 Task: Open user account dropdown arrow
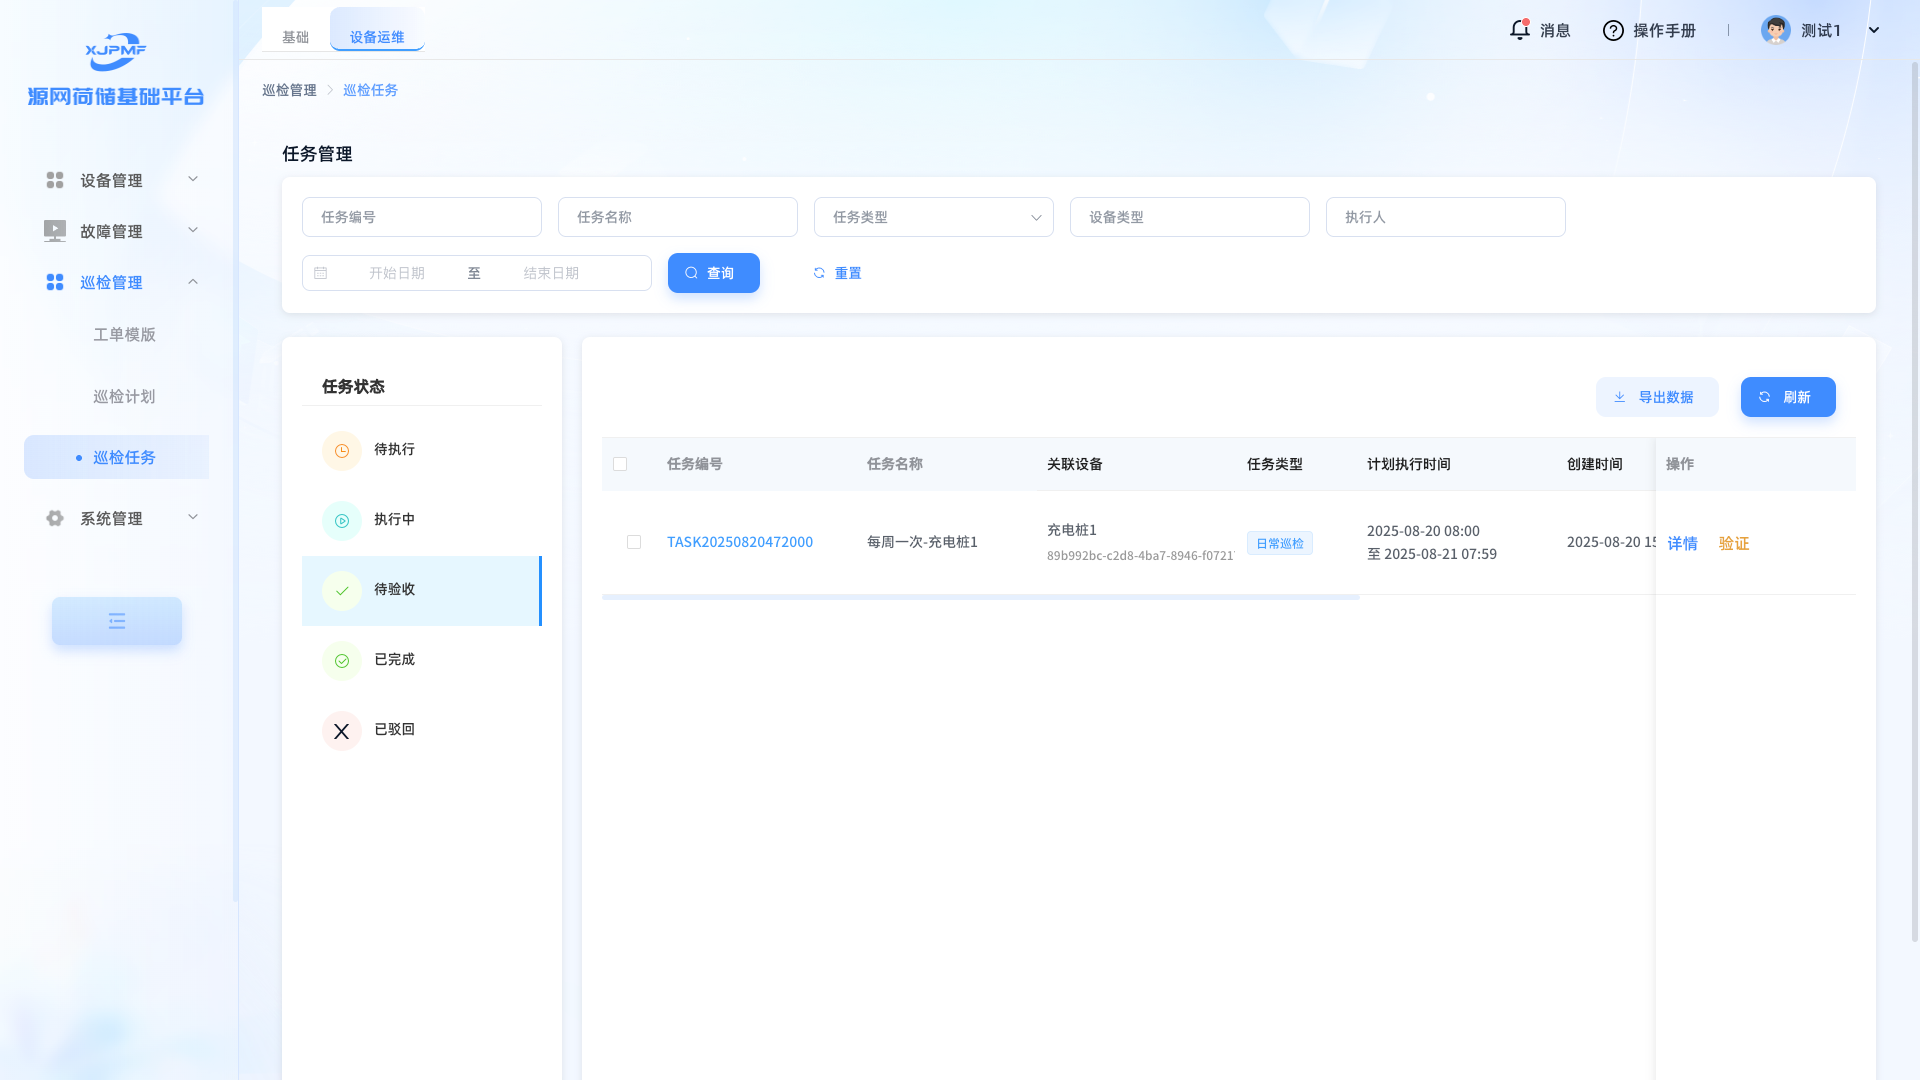click(x=1874, y=30)
